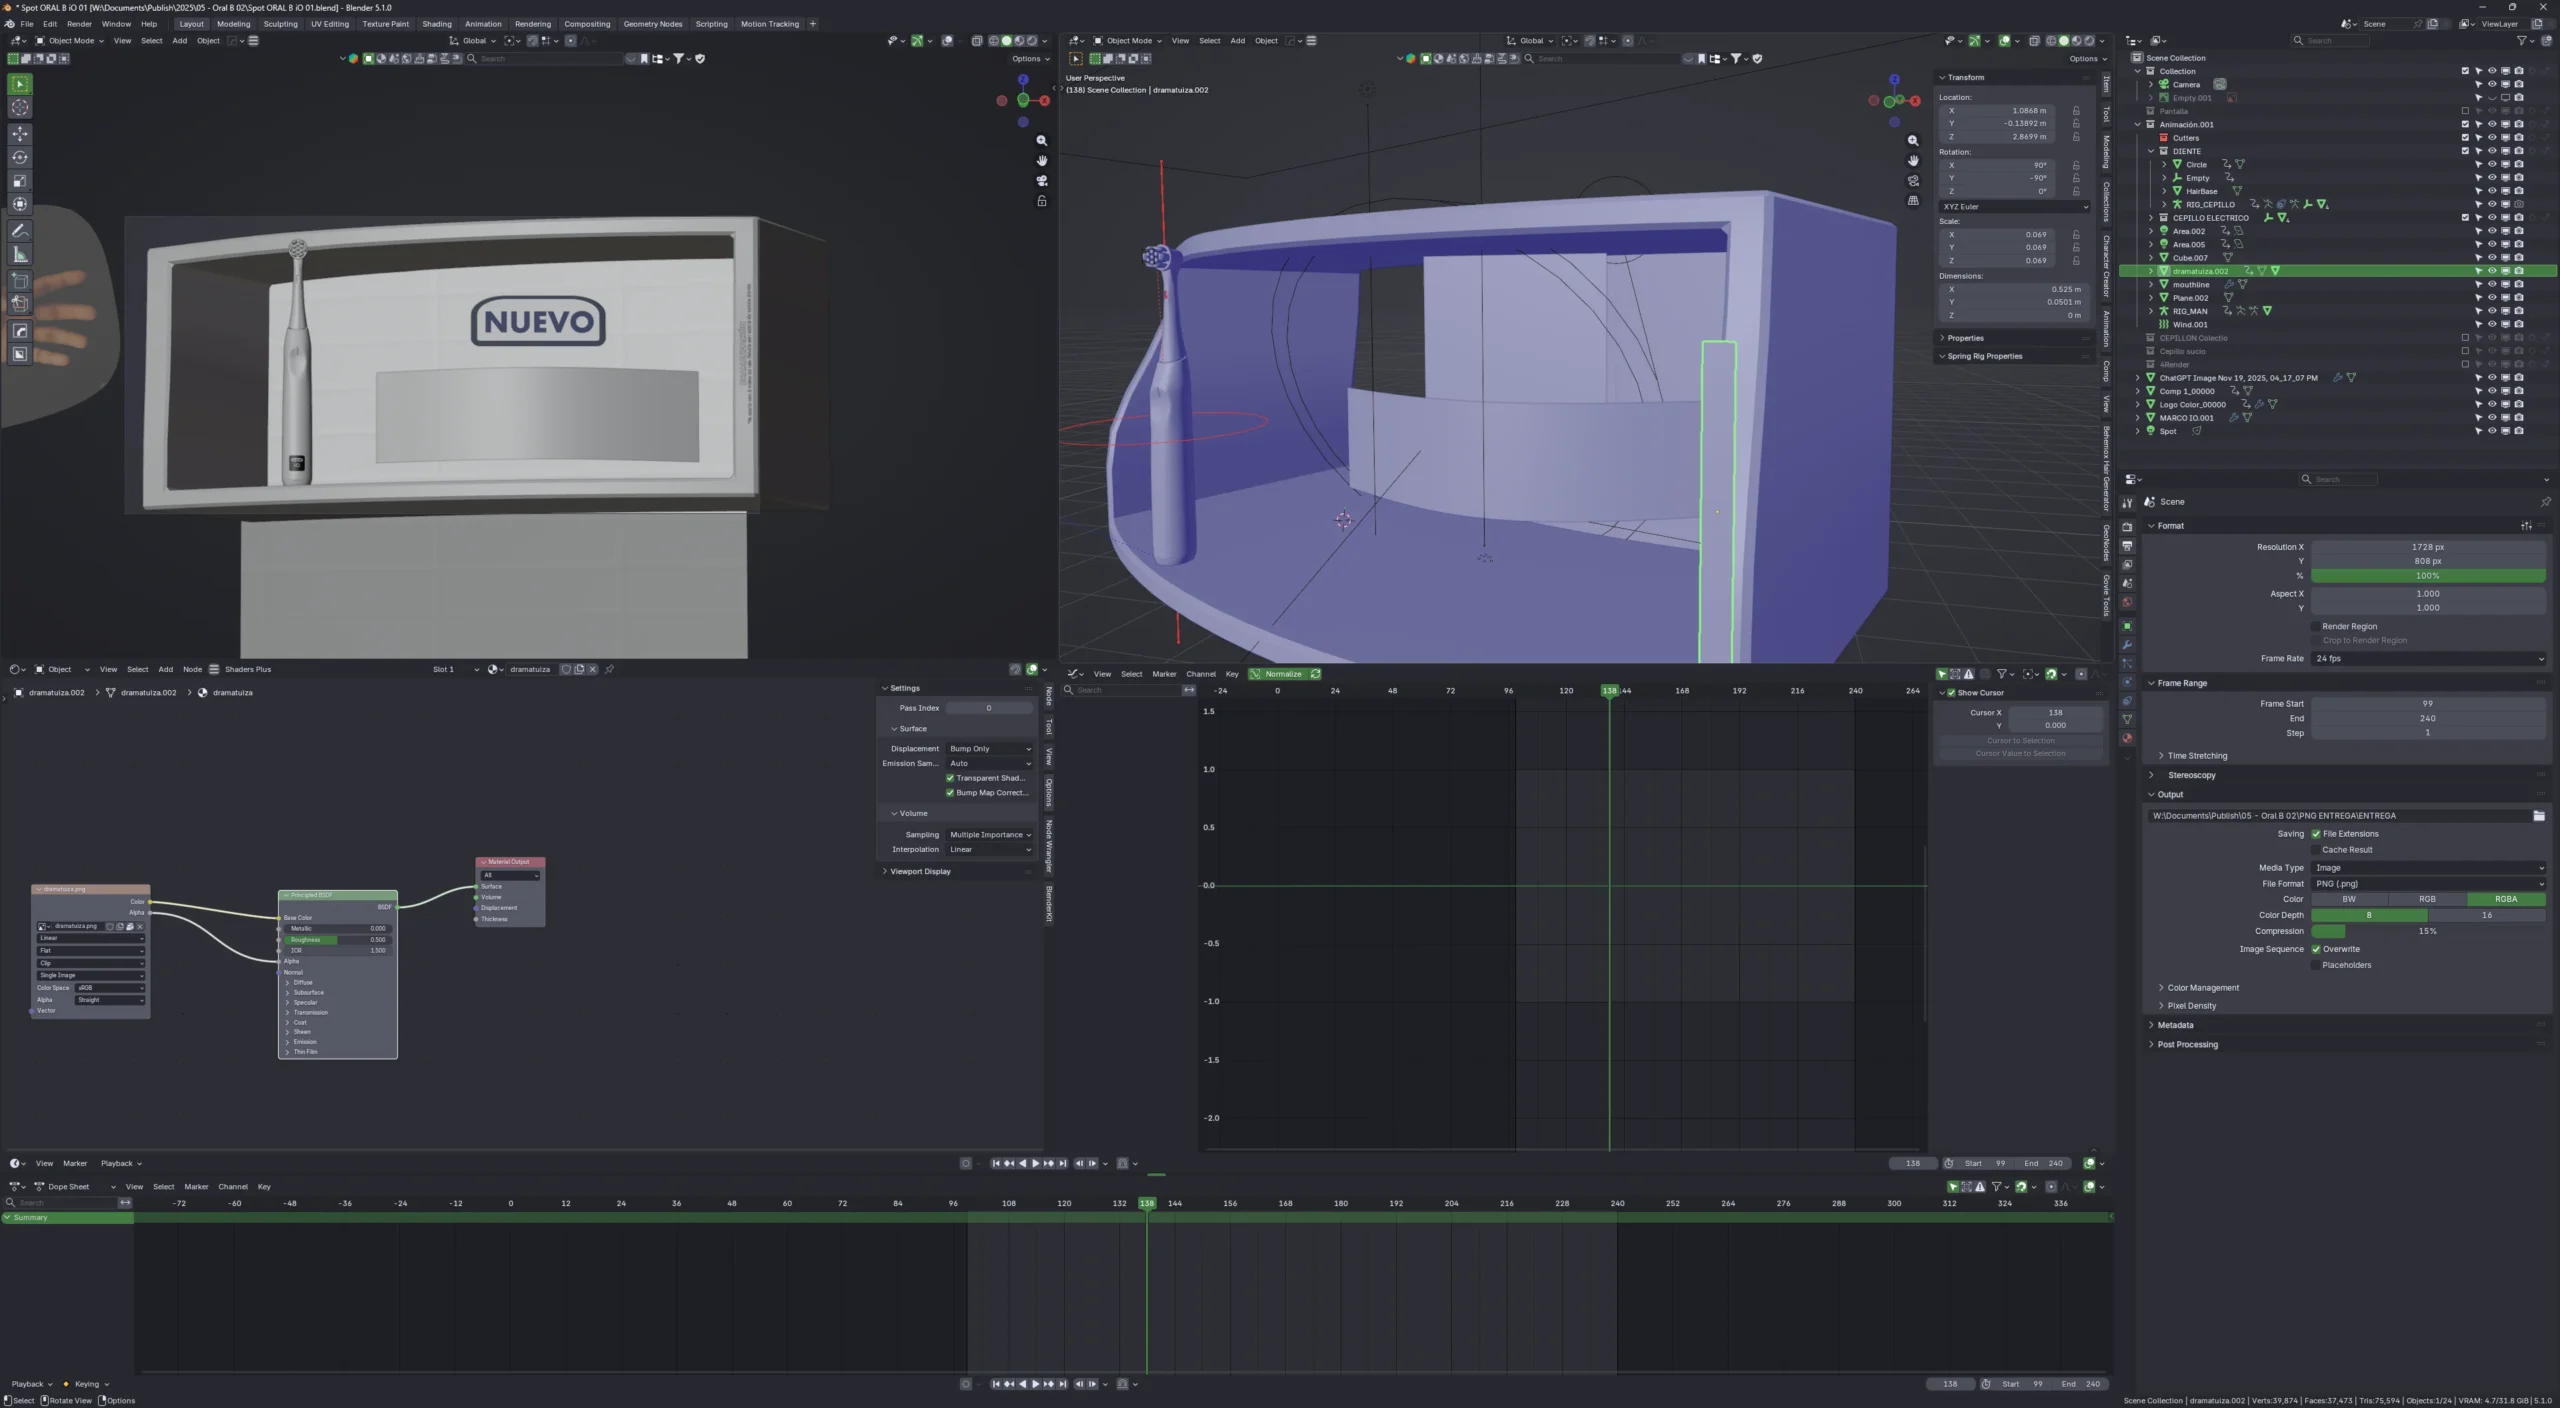Open the Render menu
Image resolution: width=2560 pixels, height=1408 pixels.
point(79,24)
